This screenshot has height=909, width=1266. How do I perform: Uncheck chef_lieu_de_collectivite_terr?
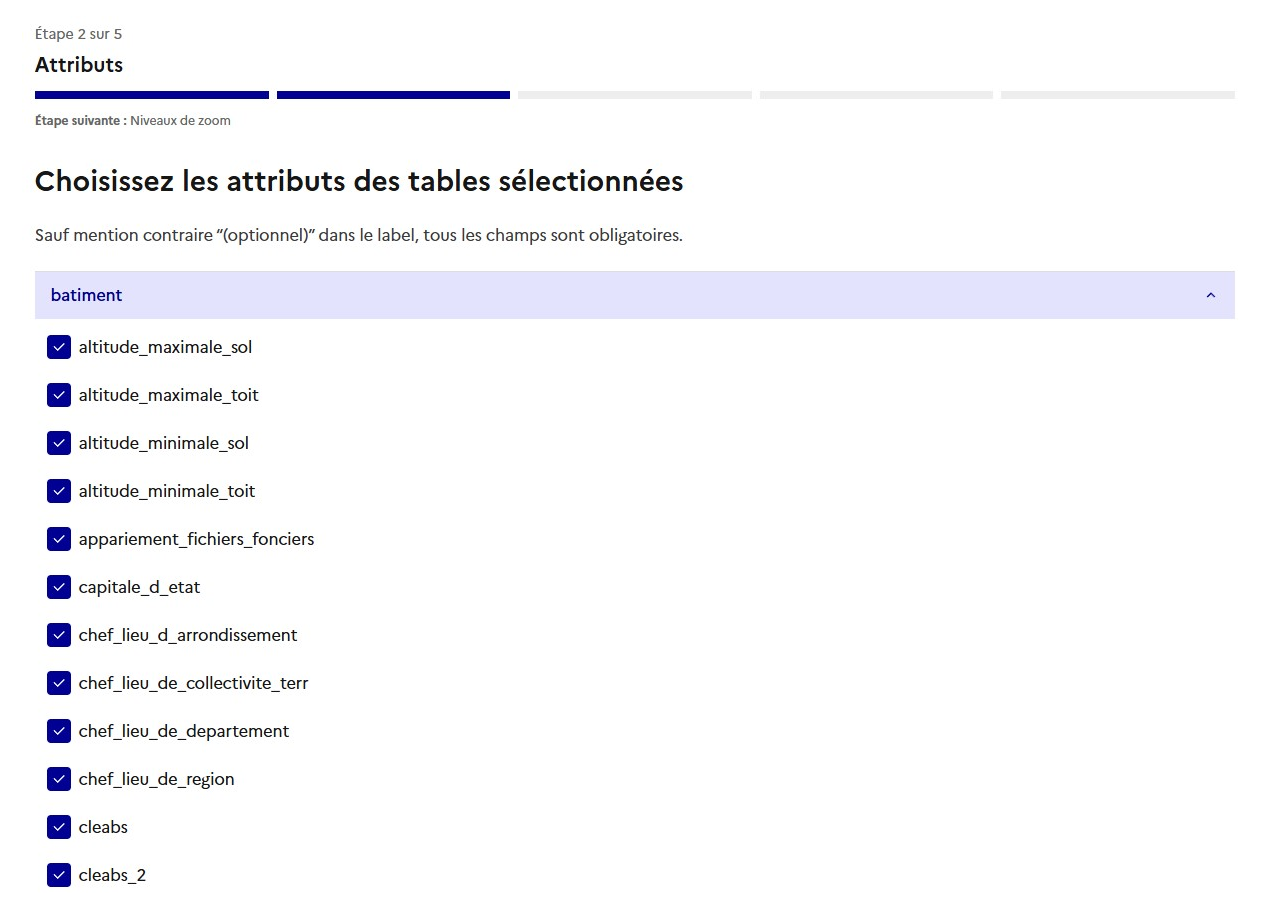(x=59, y=683)
